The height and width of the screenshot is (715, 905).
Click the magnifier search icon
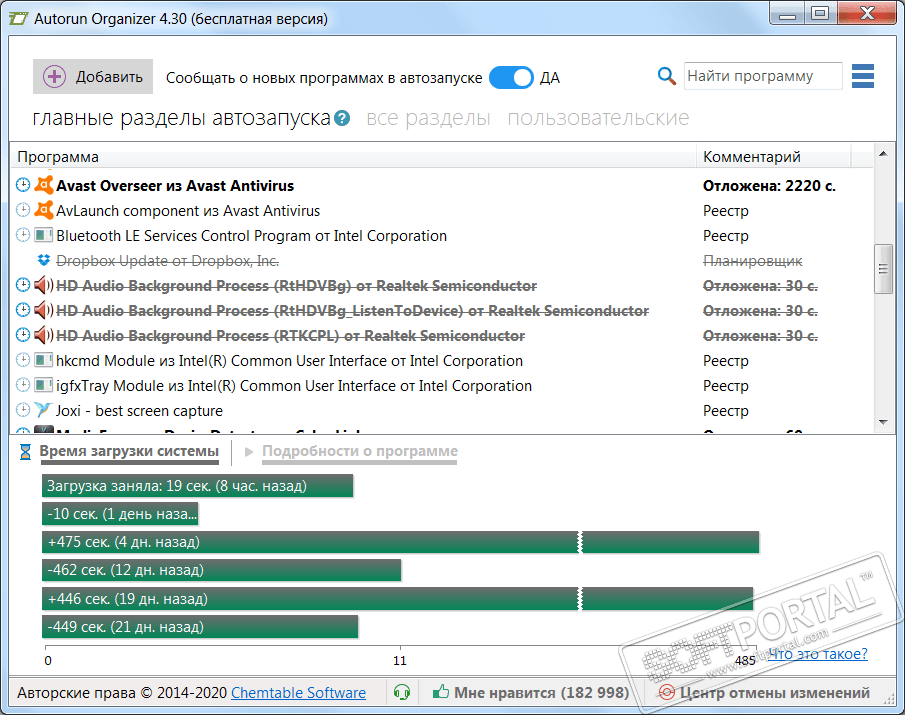click(667, 76)
